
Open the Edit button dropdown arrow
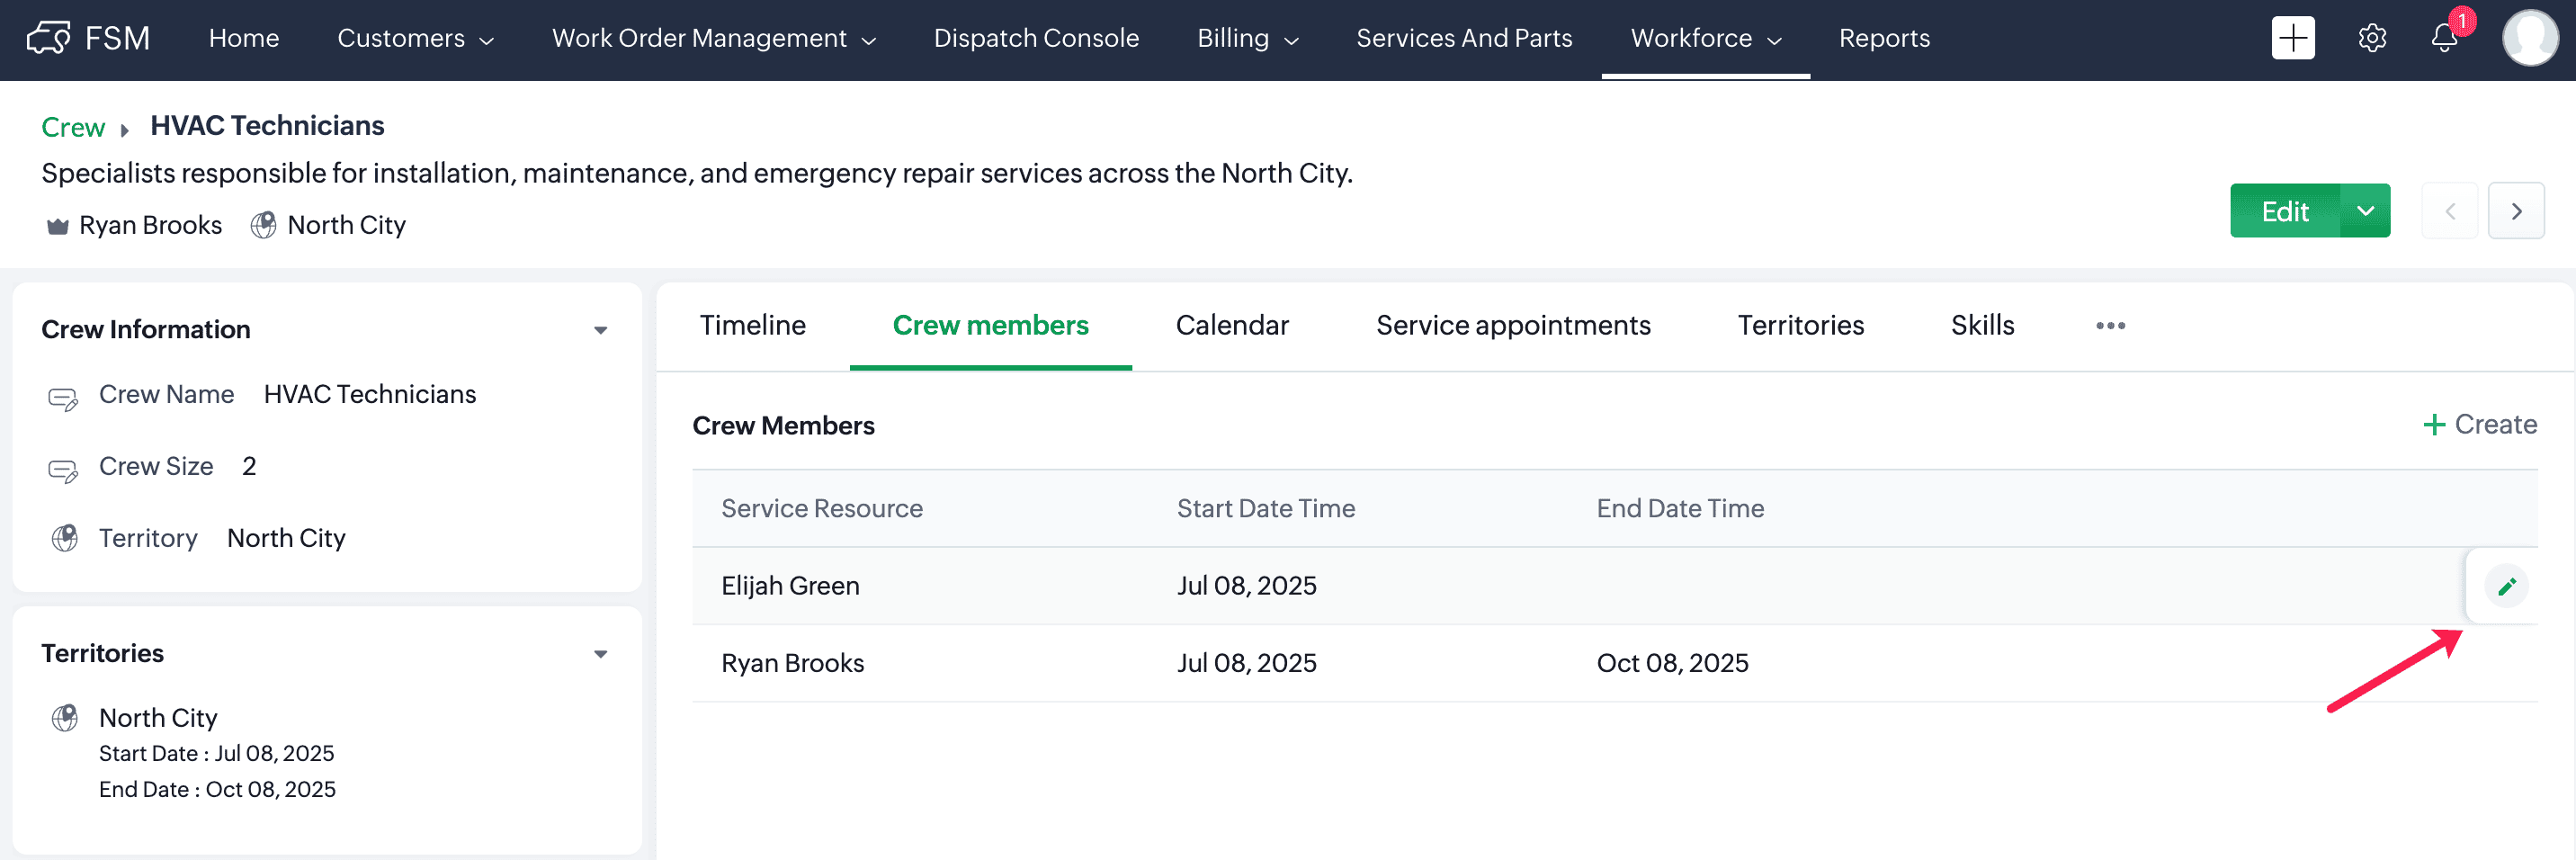coord(2365,211)
